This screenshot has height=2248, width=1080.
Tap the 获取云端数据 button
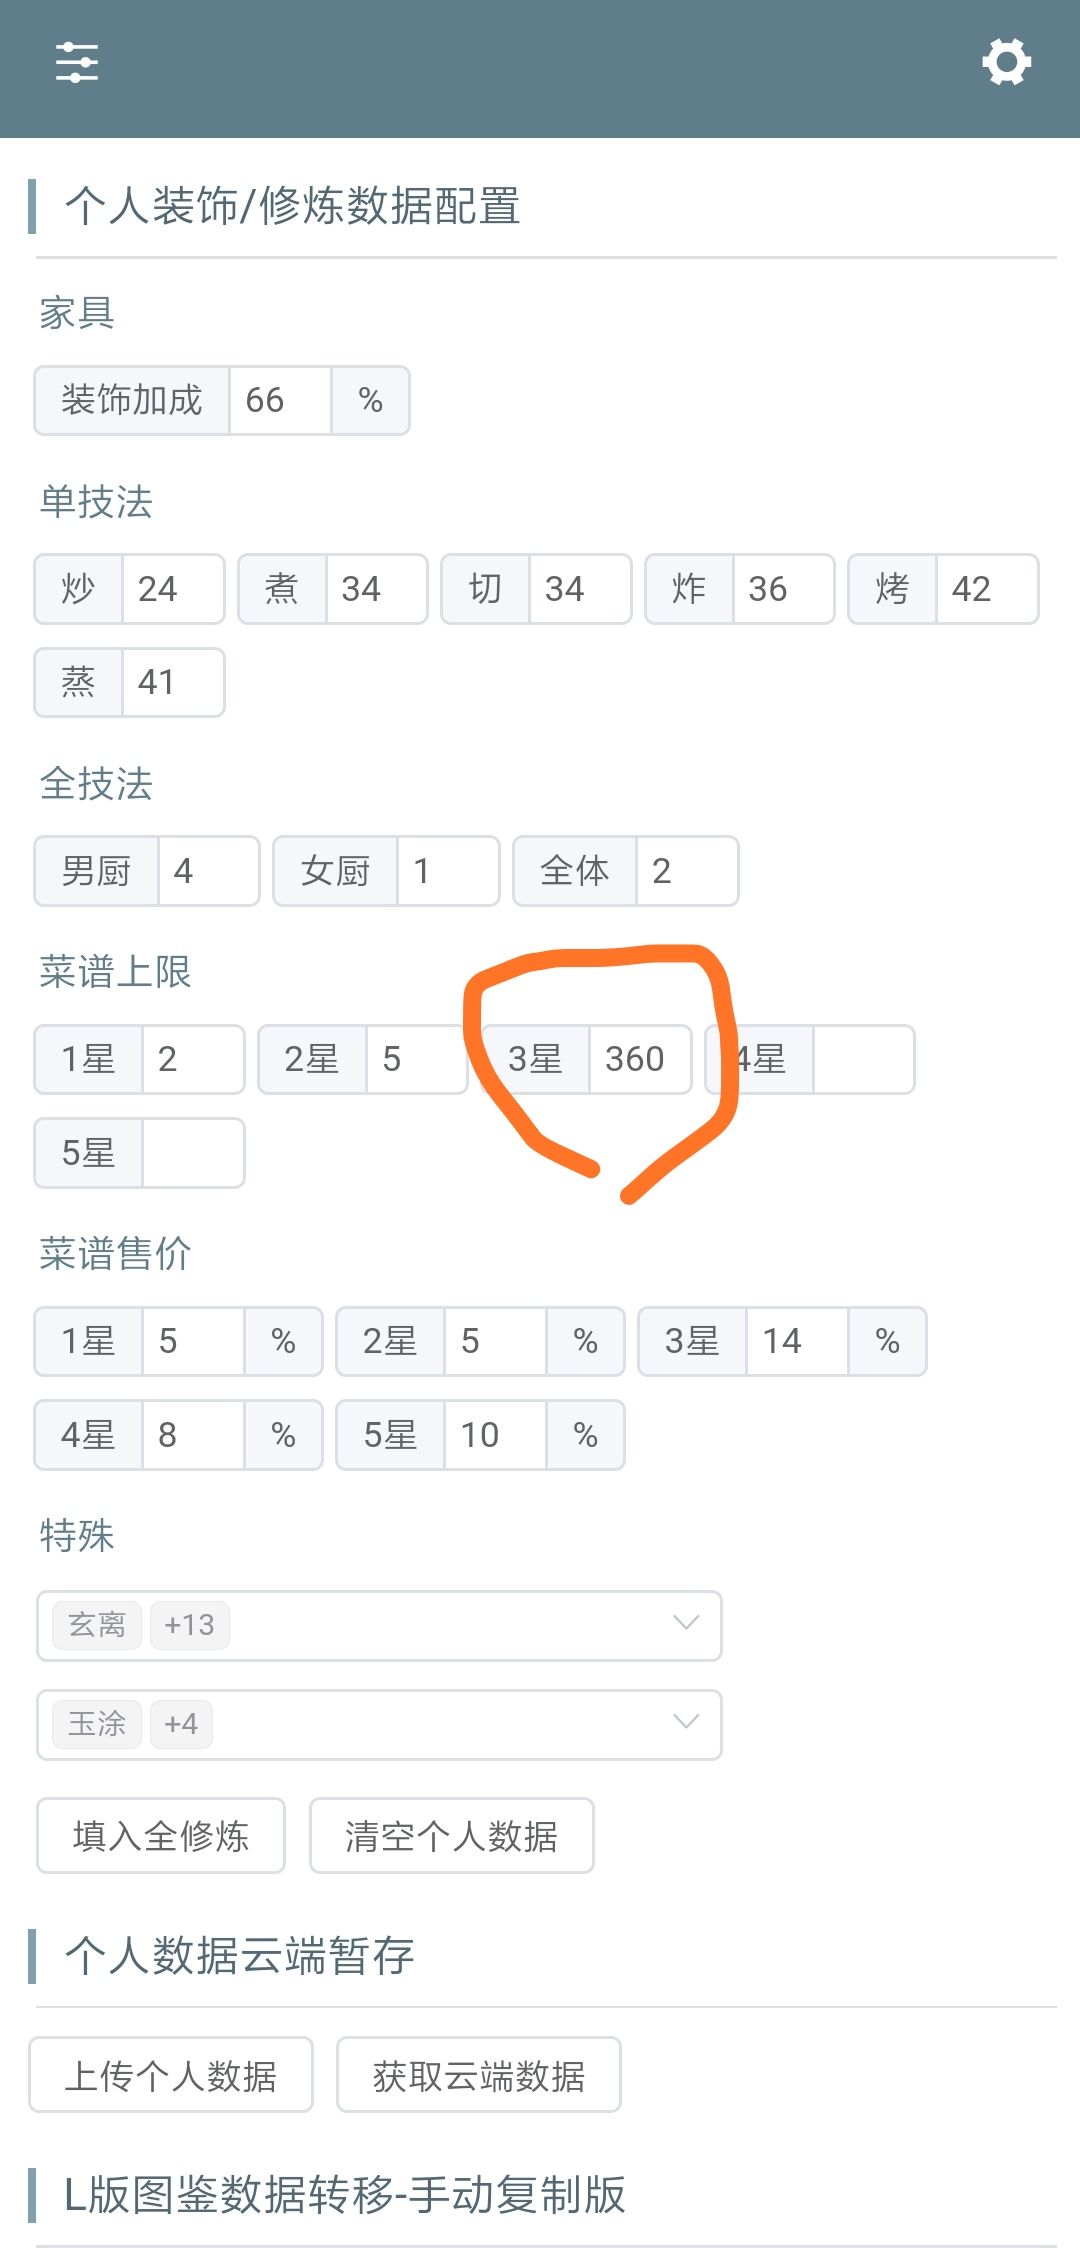tap(478, 2075)
